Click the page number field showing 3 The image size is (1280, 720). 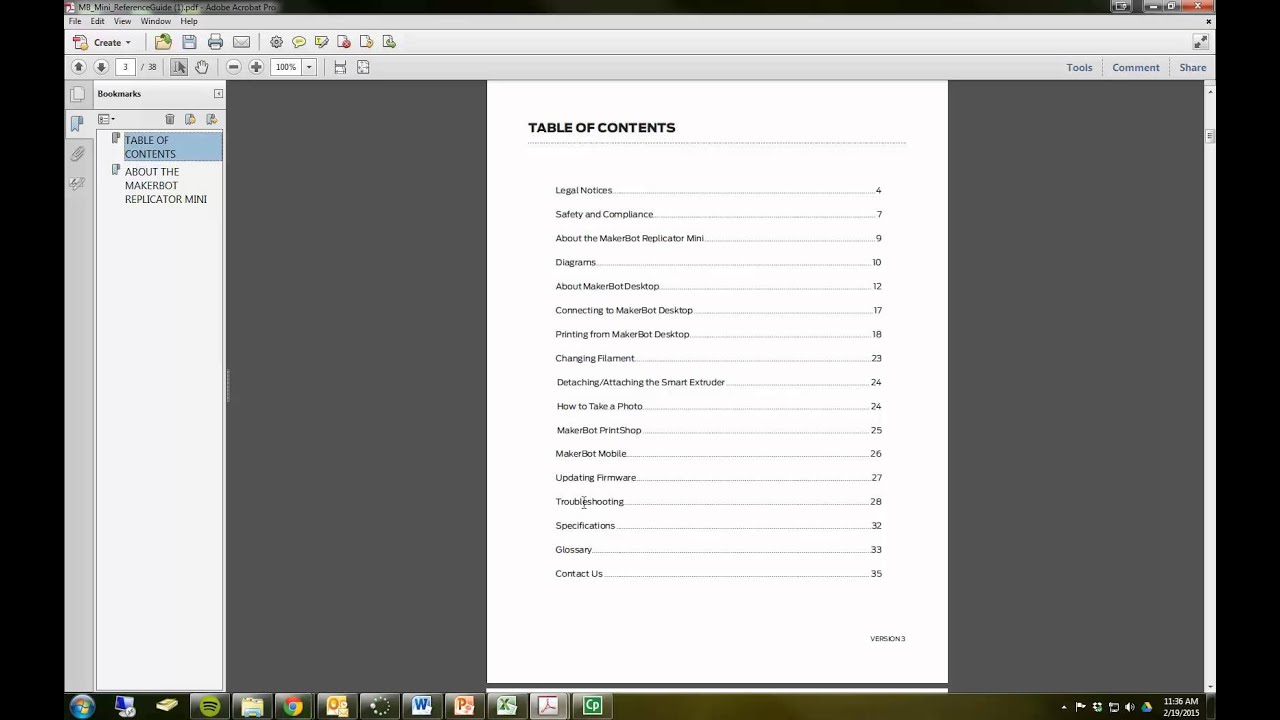coord(125,67)
